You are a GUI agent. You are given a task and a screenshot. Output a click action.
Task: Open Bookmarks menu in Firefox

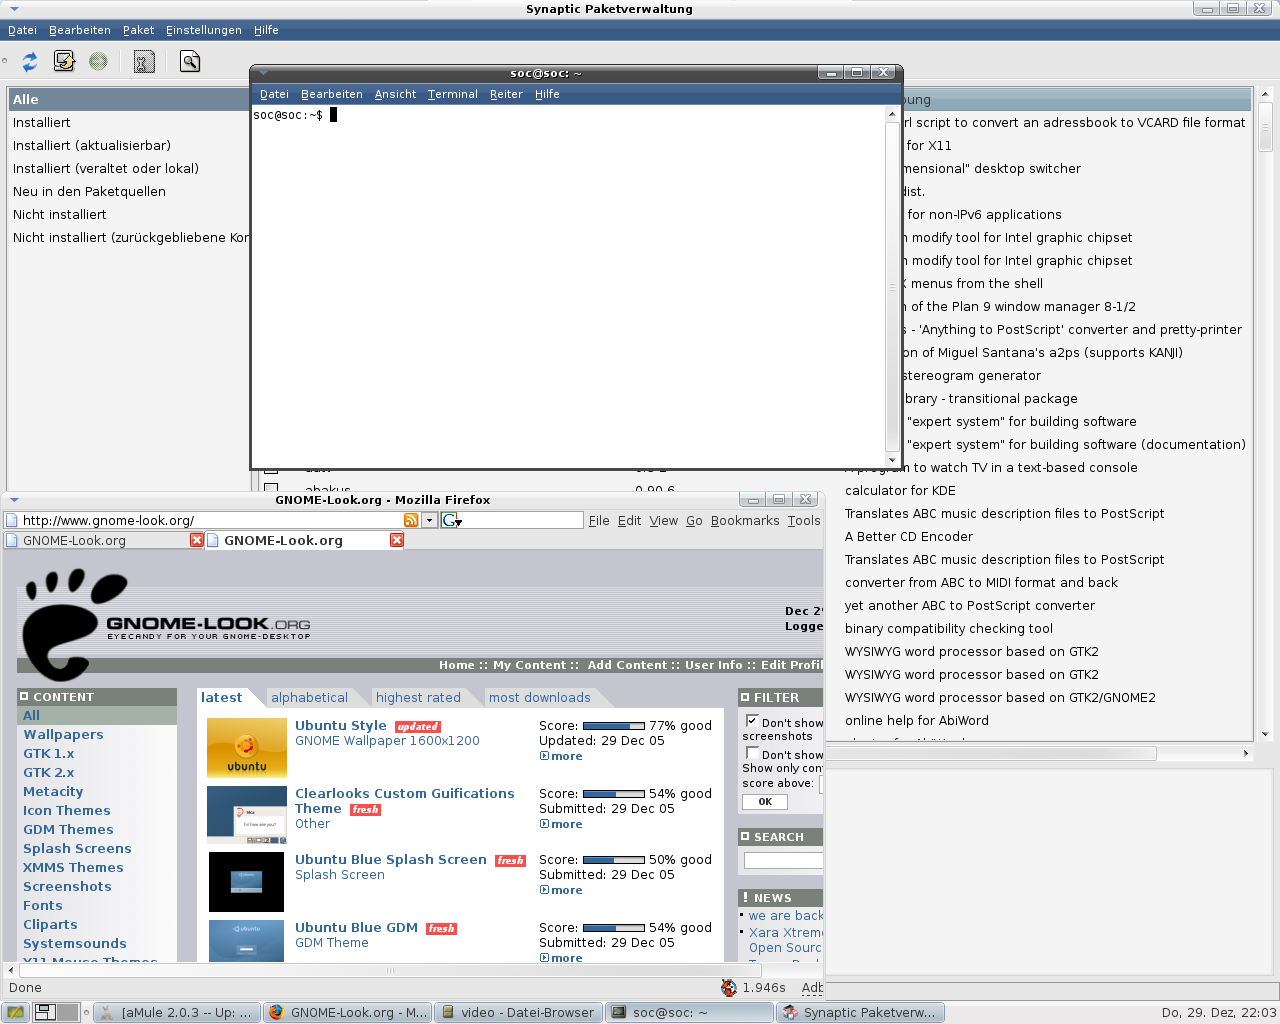pos(745,520)
